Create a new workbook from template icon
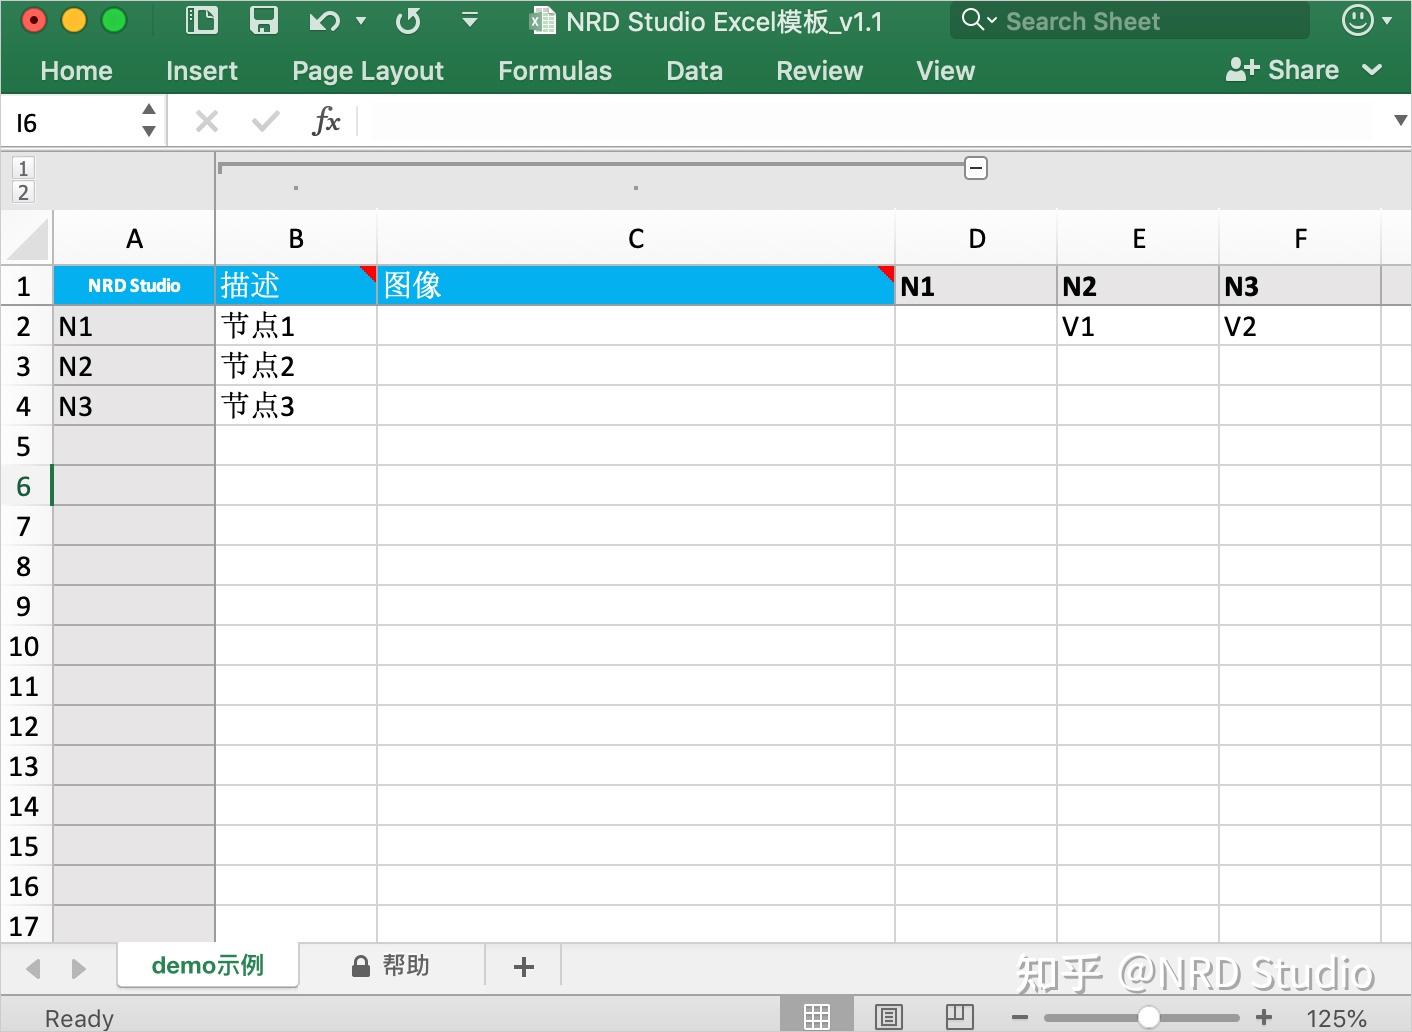Image resolution: width=1412 pixels, height=1032 pixels. point(201,20)
